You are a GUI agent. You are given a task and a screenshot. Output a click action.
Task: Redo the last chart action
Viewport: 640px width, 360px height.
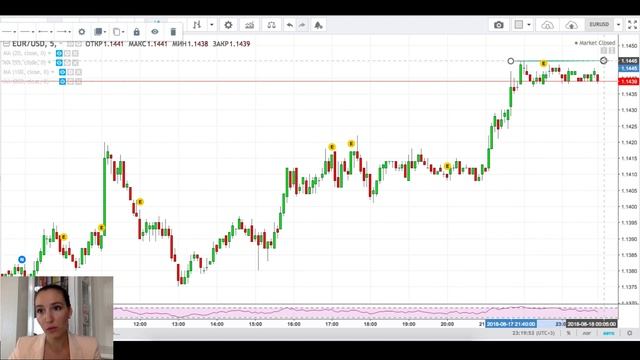point(302,25)
